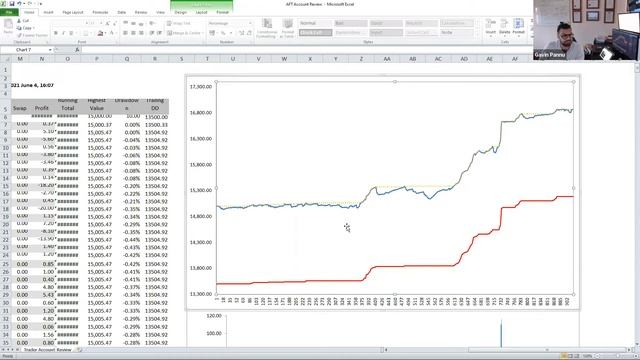
Task: Click the Accounting Number Format icon
Action: pyautogui.click(x=212, y=33)
